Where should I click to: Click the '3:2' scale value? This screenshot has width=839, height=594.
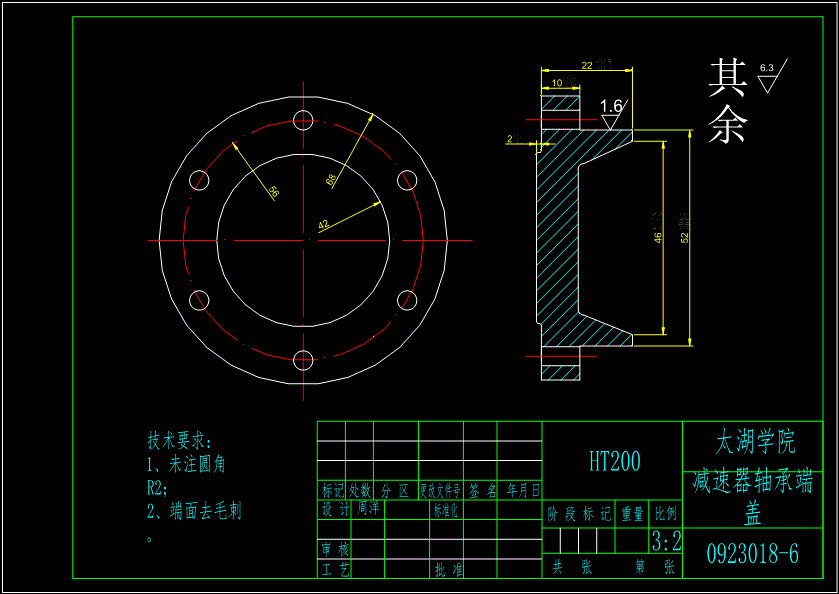[x=666, y=541]
